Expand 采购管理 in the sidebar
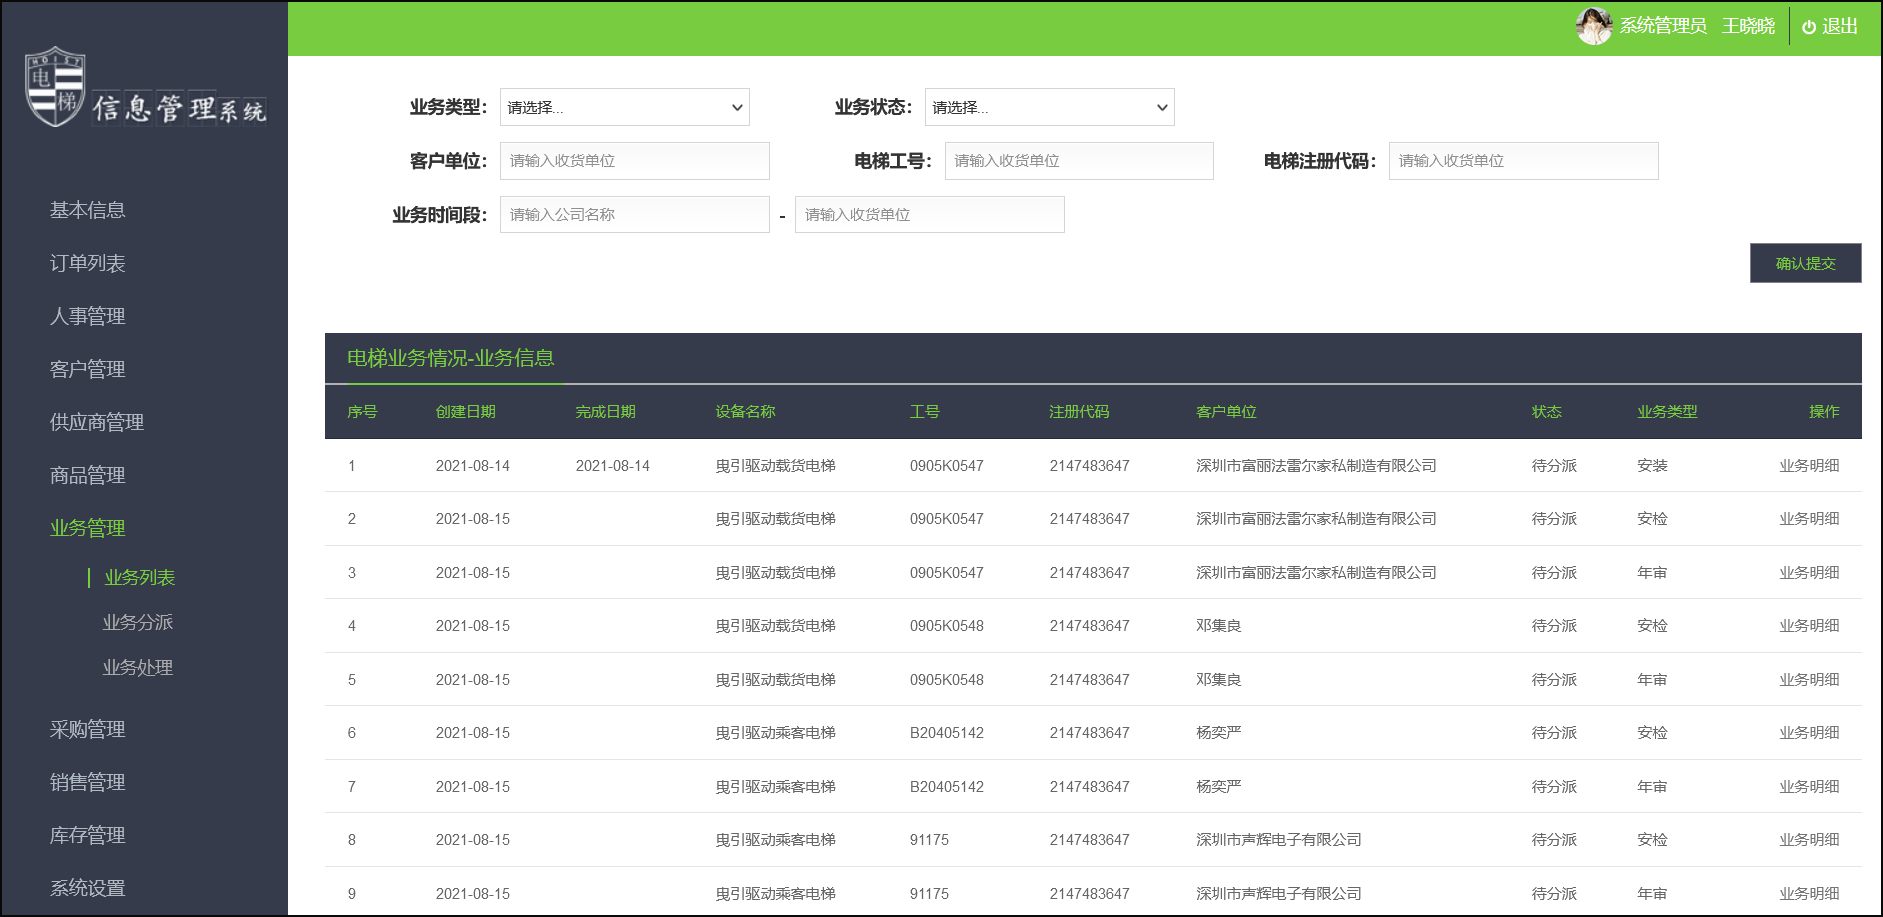 coord(88,730)
